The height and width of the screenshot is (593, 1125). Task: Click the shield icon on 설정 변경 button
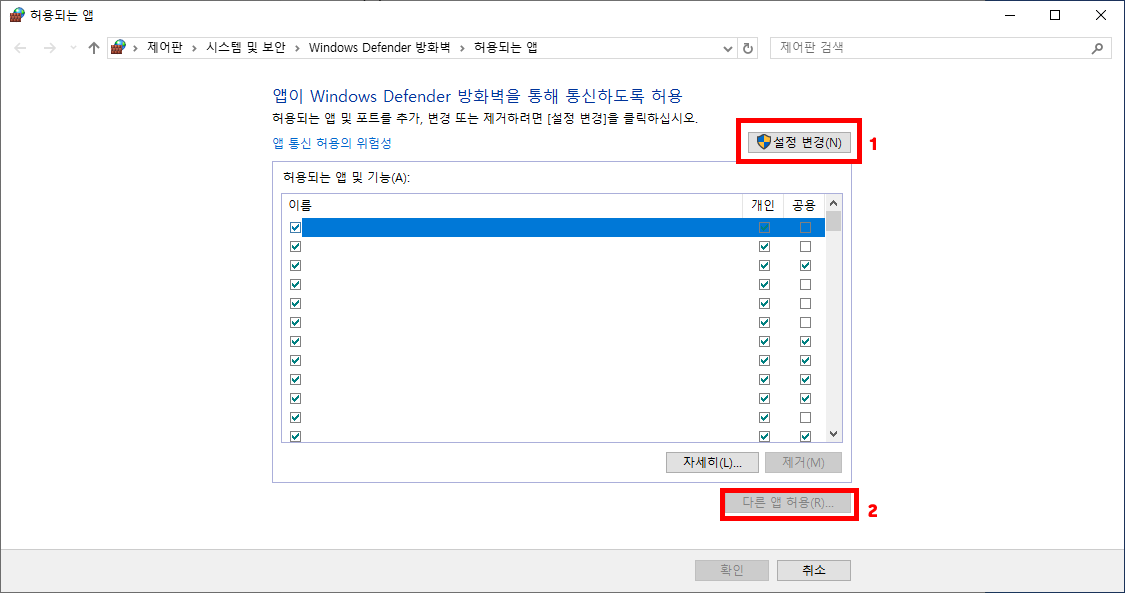click(x=764, y=142)
